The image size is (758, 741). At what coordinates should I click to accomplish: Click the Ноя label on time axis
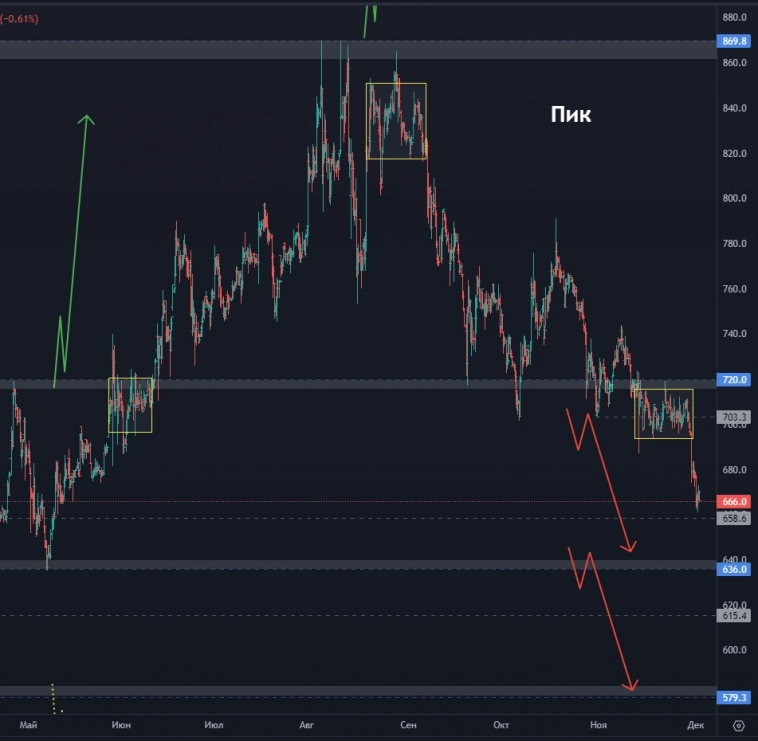click(x=598, y=725)
